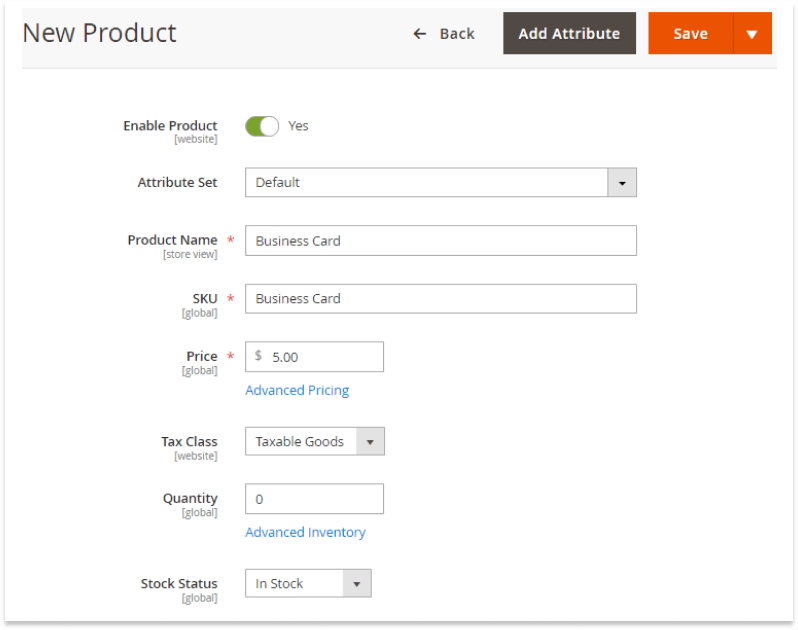The image size is (798, 630).
Task: Open the Save options arrow
Action: (x=752, y=34)
